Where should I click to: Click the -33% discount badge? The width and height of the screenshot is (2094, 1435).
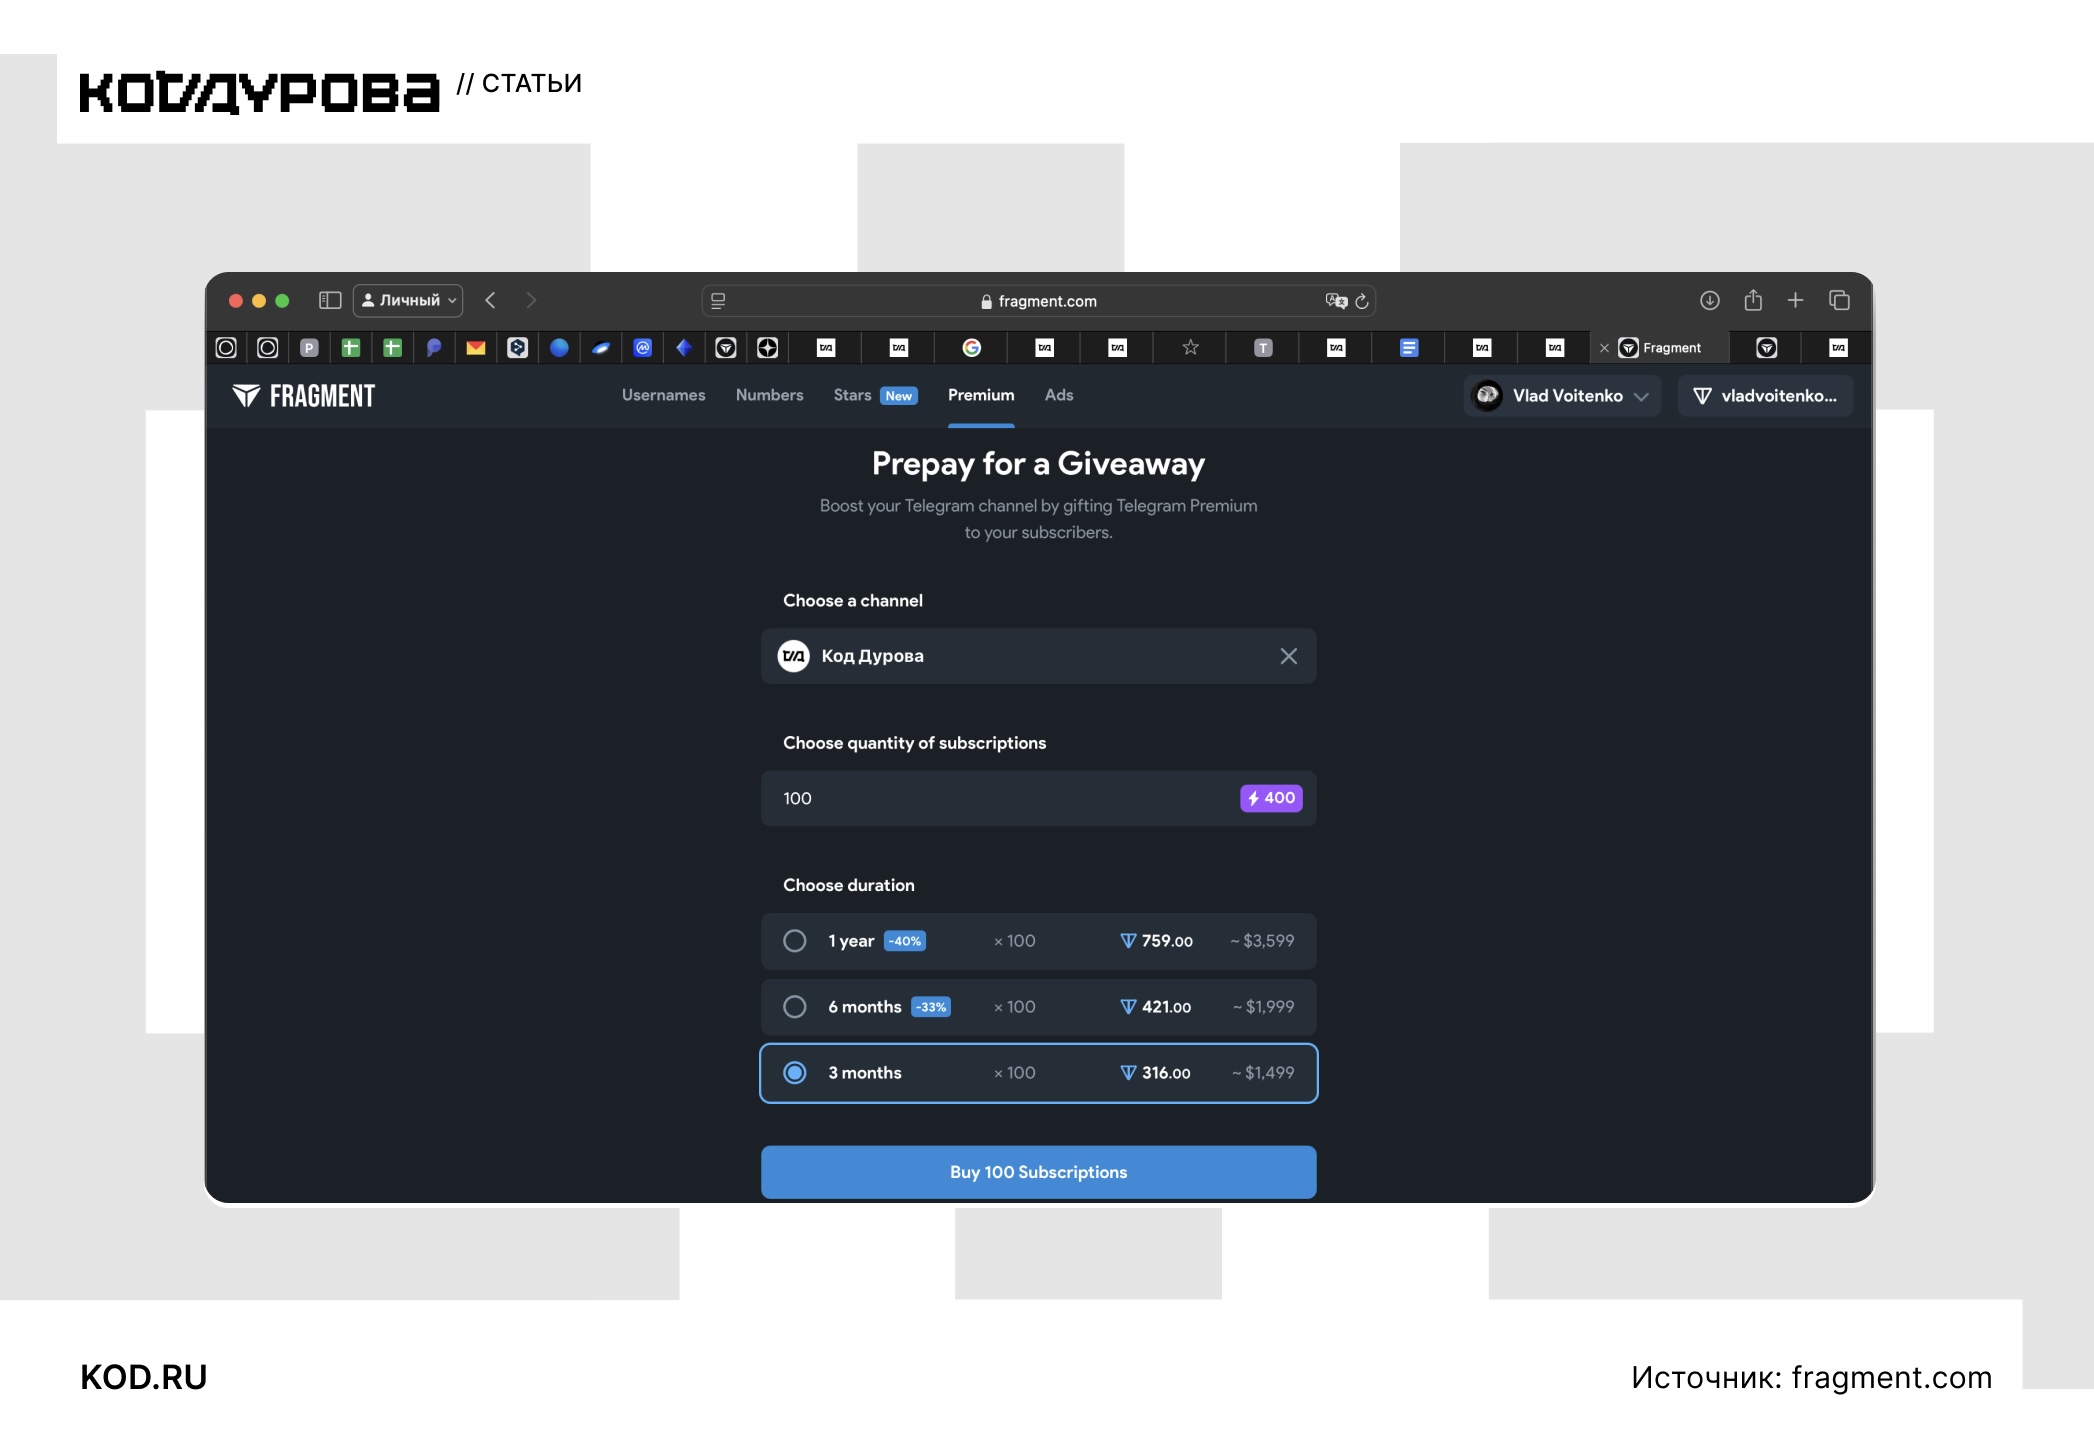[931, 1007]
